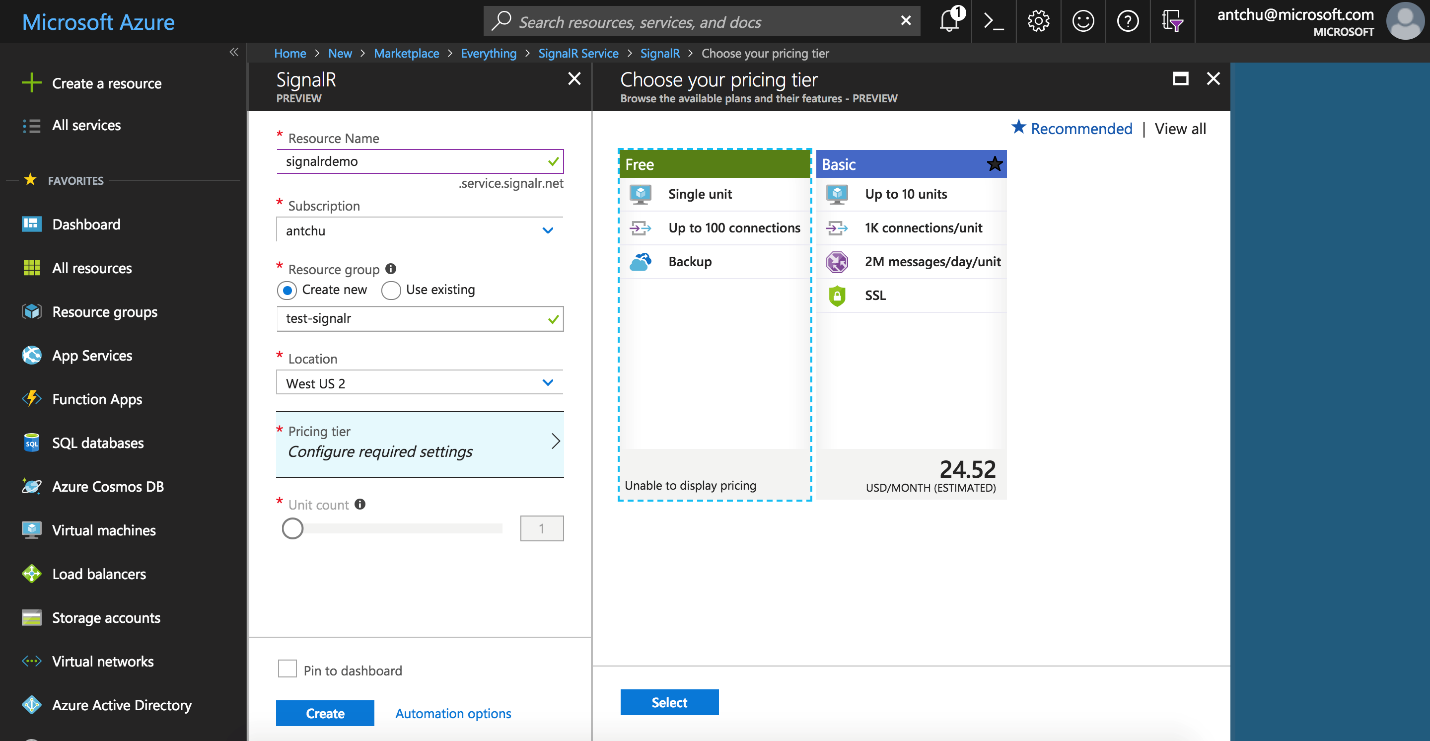
Task: Open Dashboard from the sidebar menu
Action: [x=86, y=224]
